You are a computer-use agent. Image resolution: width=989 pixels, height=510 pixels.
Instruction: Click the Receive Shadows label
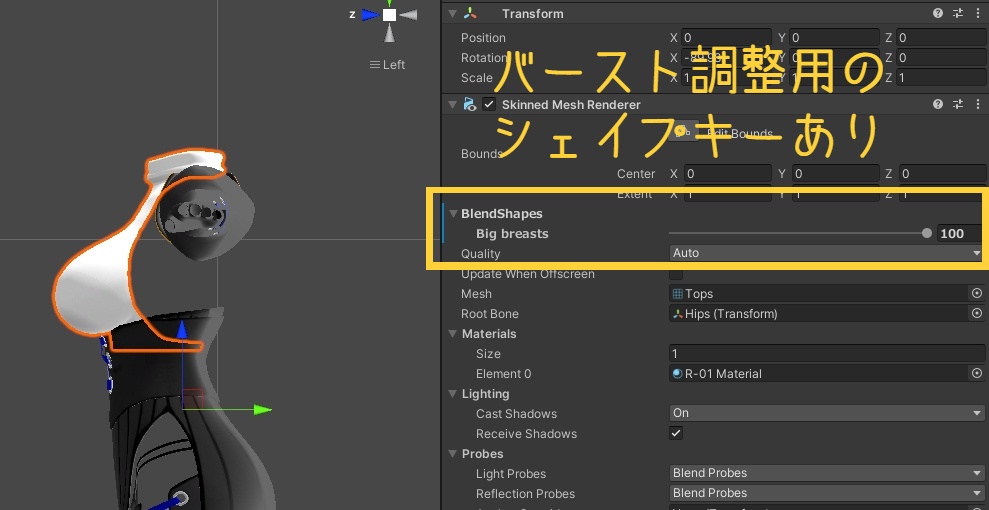tap(527, 434)
